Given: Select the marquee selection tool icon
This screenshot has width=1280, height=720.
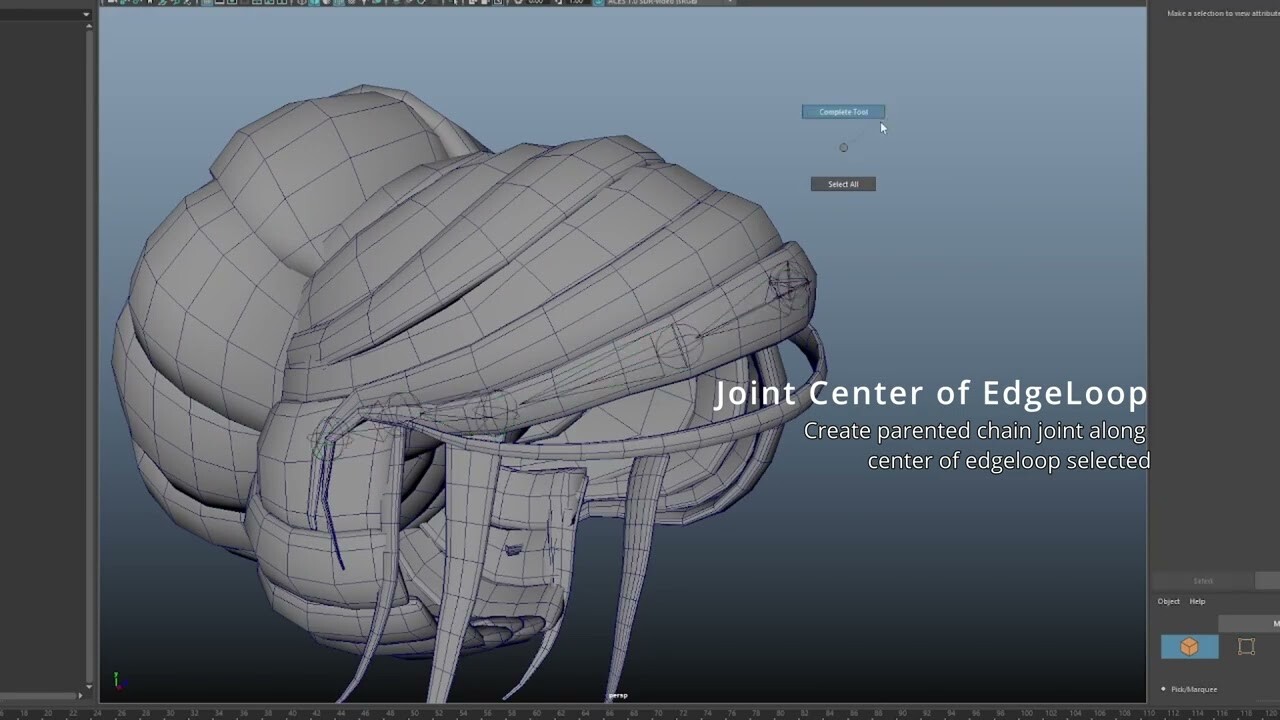Looking at the screenshot, I should pyautogui.click(x=1246, y=646).
